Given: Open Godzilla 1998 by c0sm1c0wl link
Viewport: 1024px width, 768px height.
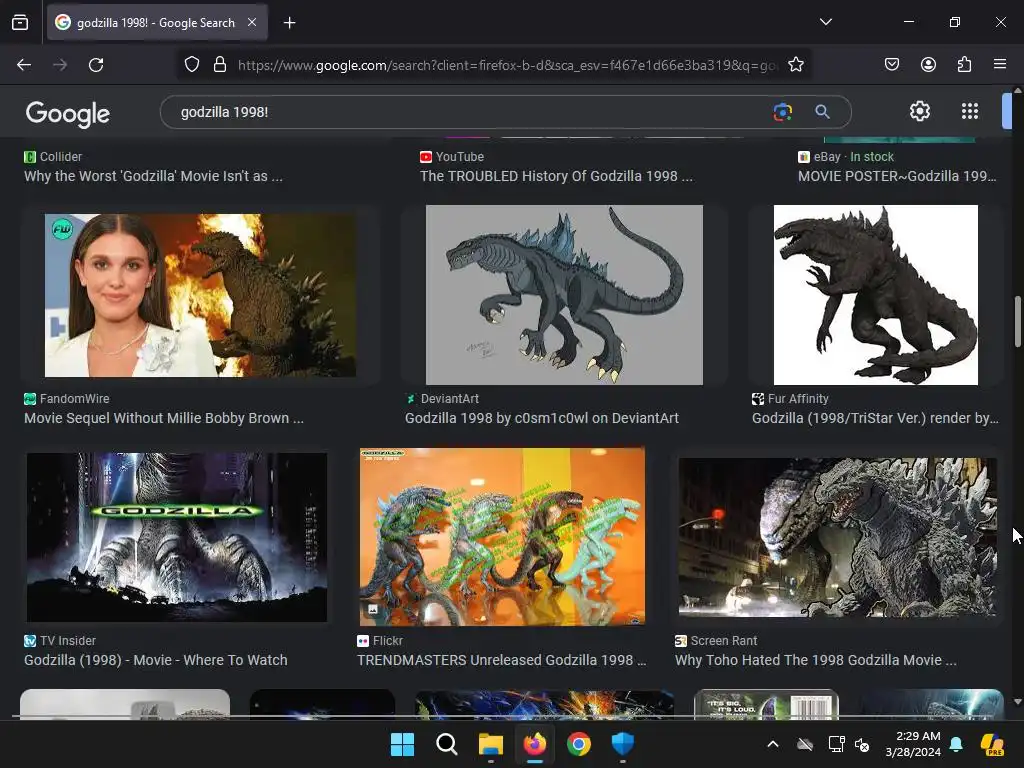Looking at the screenshot, I should point(542,418).
